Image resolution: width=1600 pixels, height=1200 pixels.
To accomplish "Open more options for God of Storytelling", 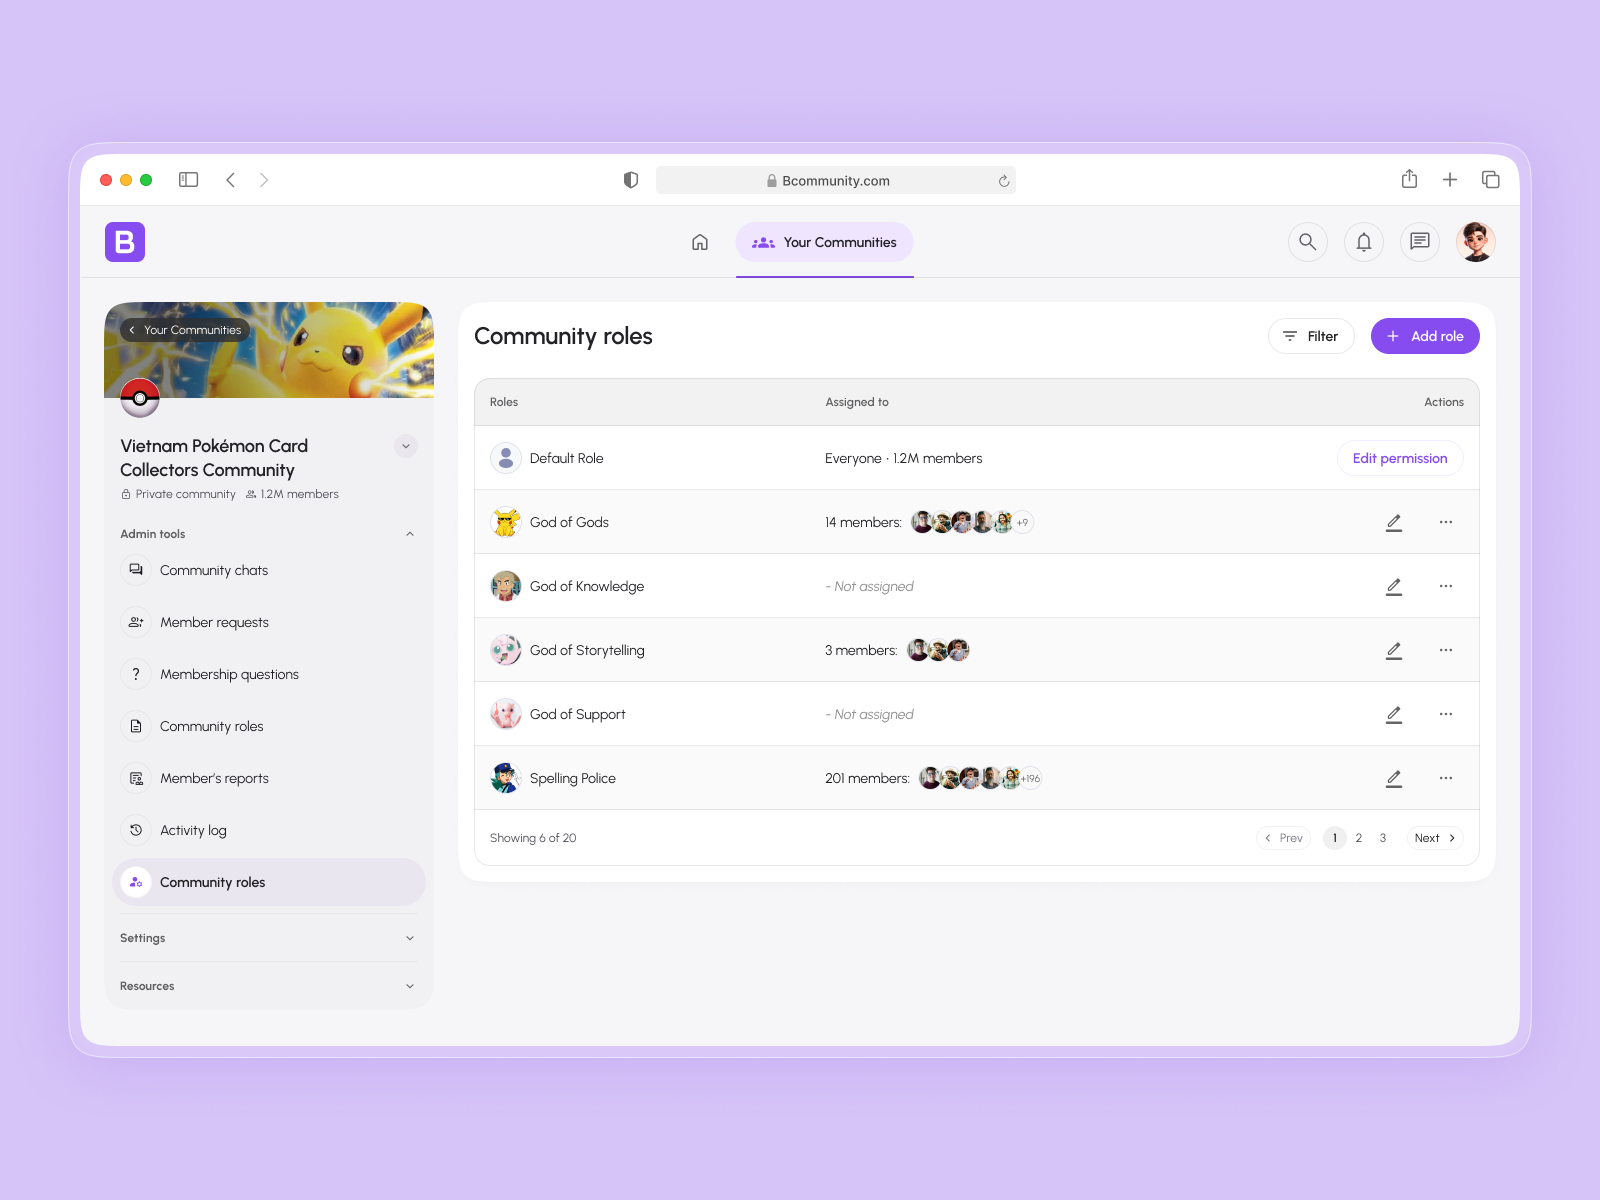I will 1446,650.
